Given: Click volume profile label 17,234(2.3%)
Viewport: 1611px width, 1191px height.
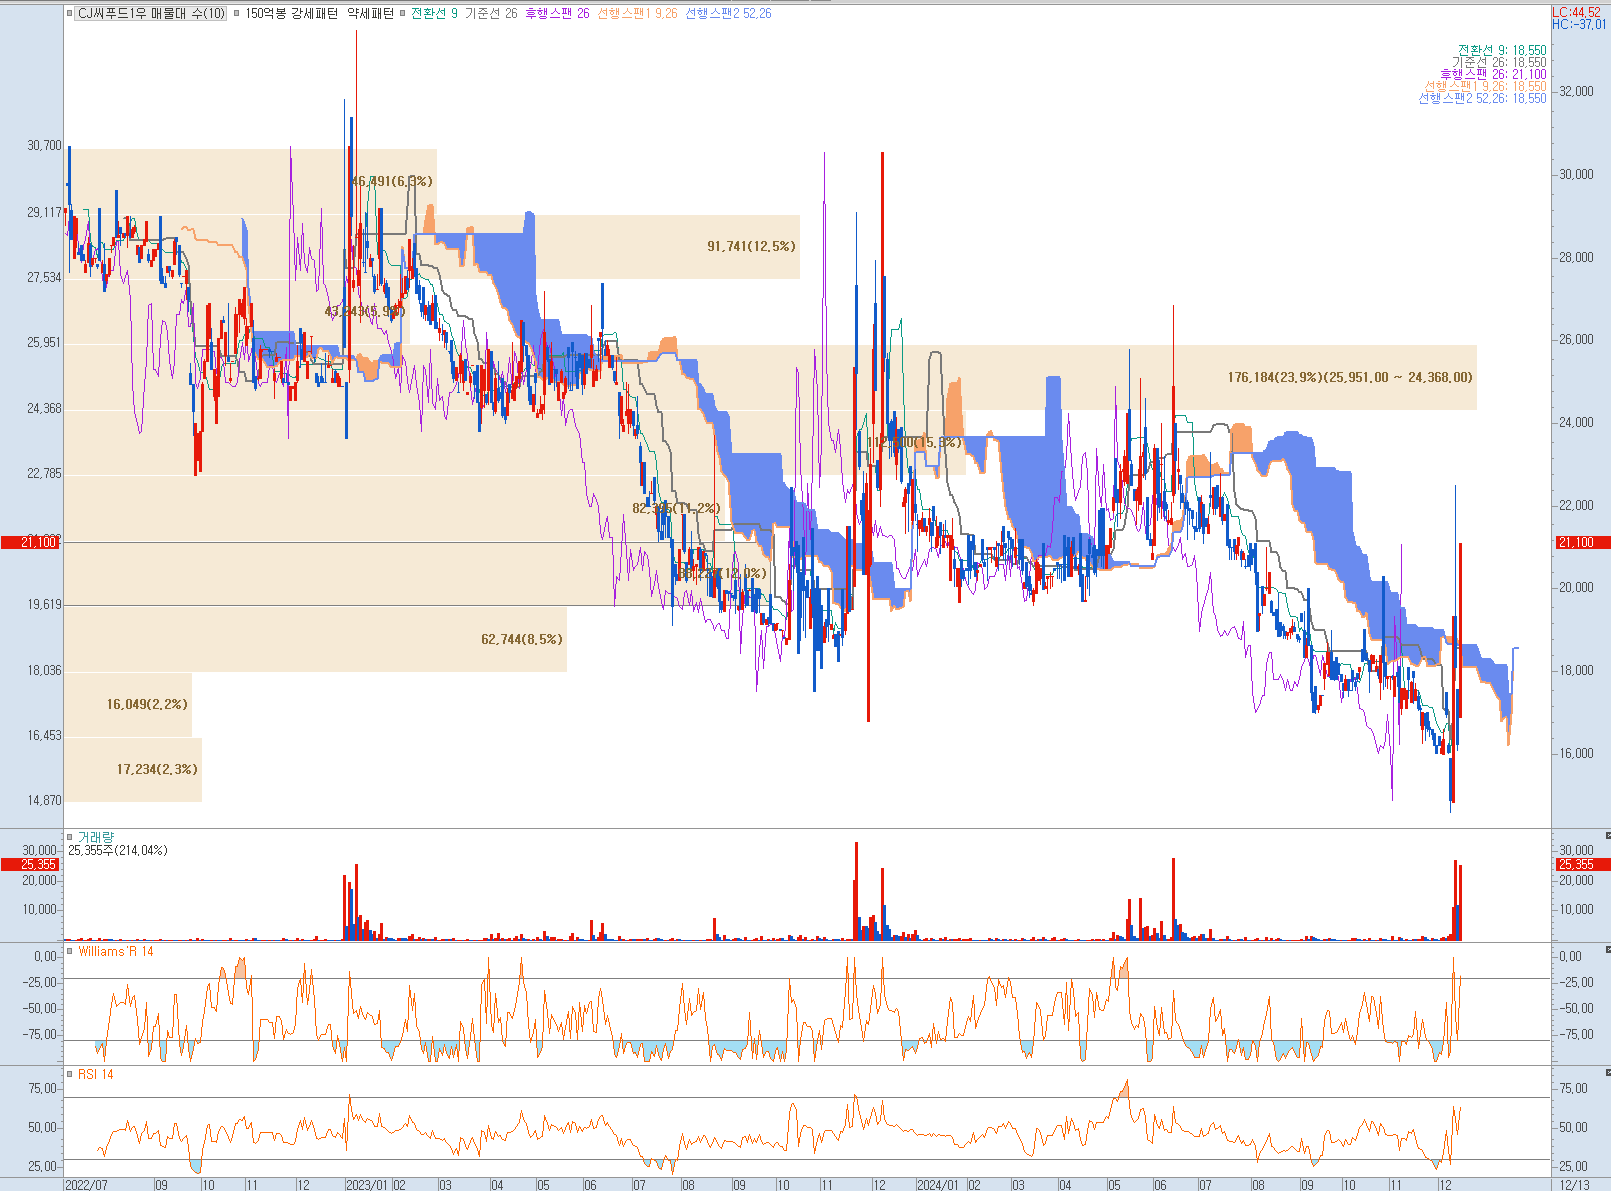Looking at the screenshot, I should pos(157,769).
